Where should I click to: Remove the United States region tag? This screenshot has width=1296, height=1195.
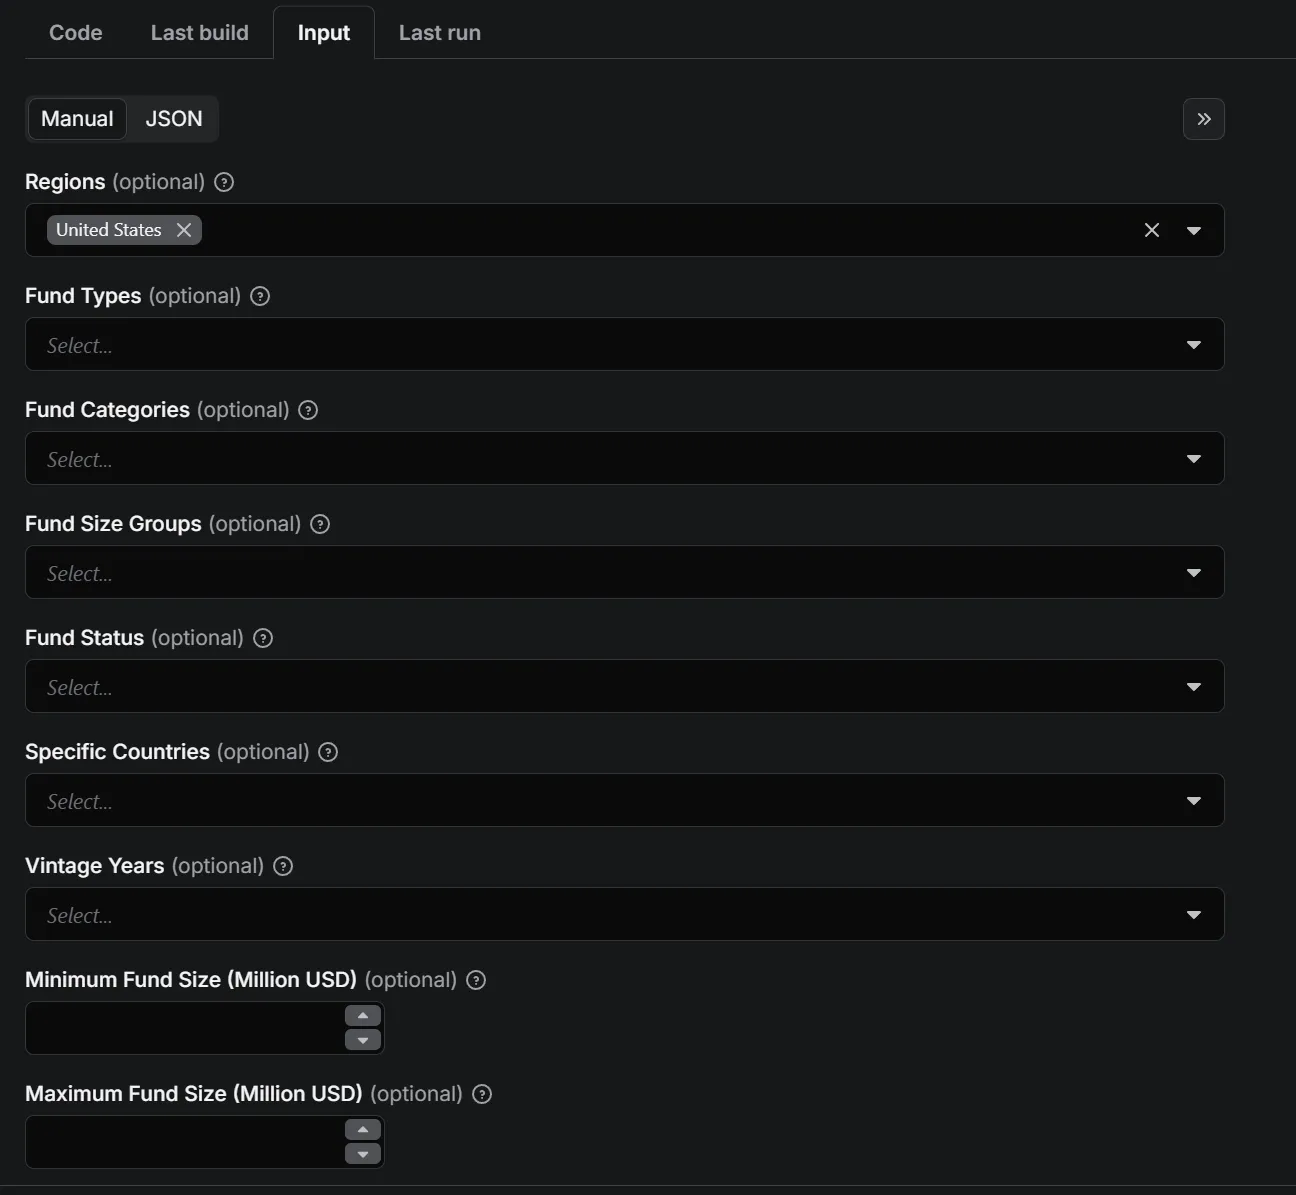184,230
